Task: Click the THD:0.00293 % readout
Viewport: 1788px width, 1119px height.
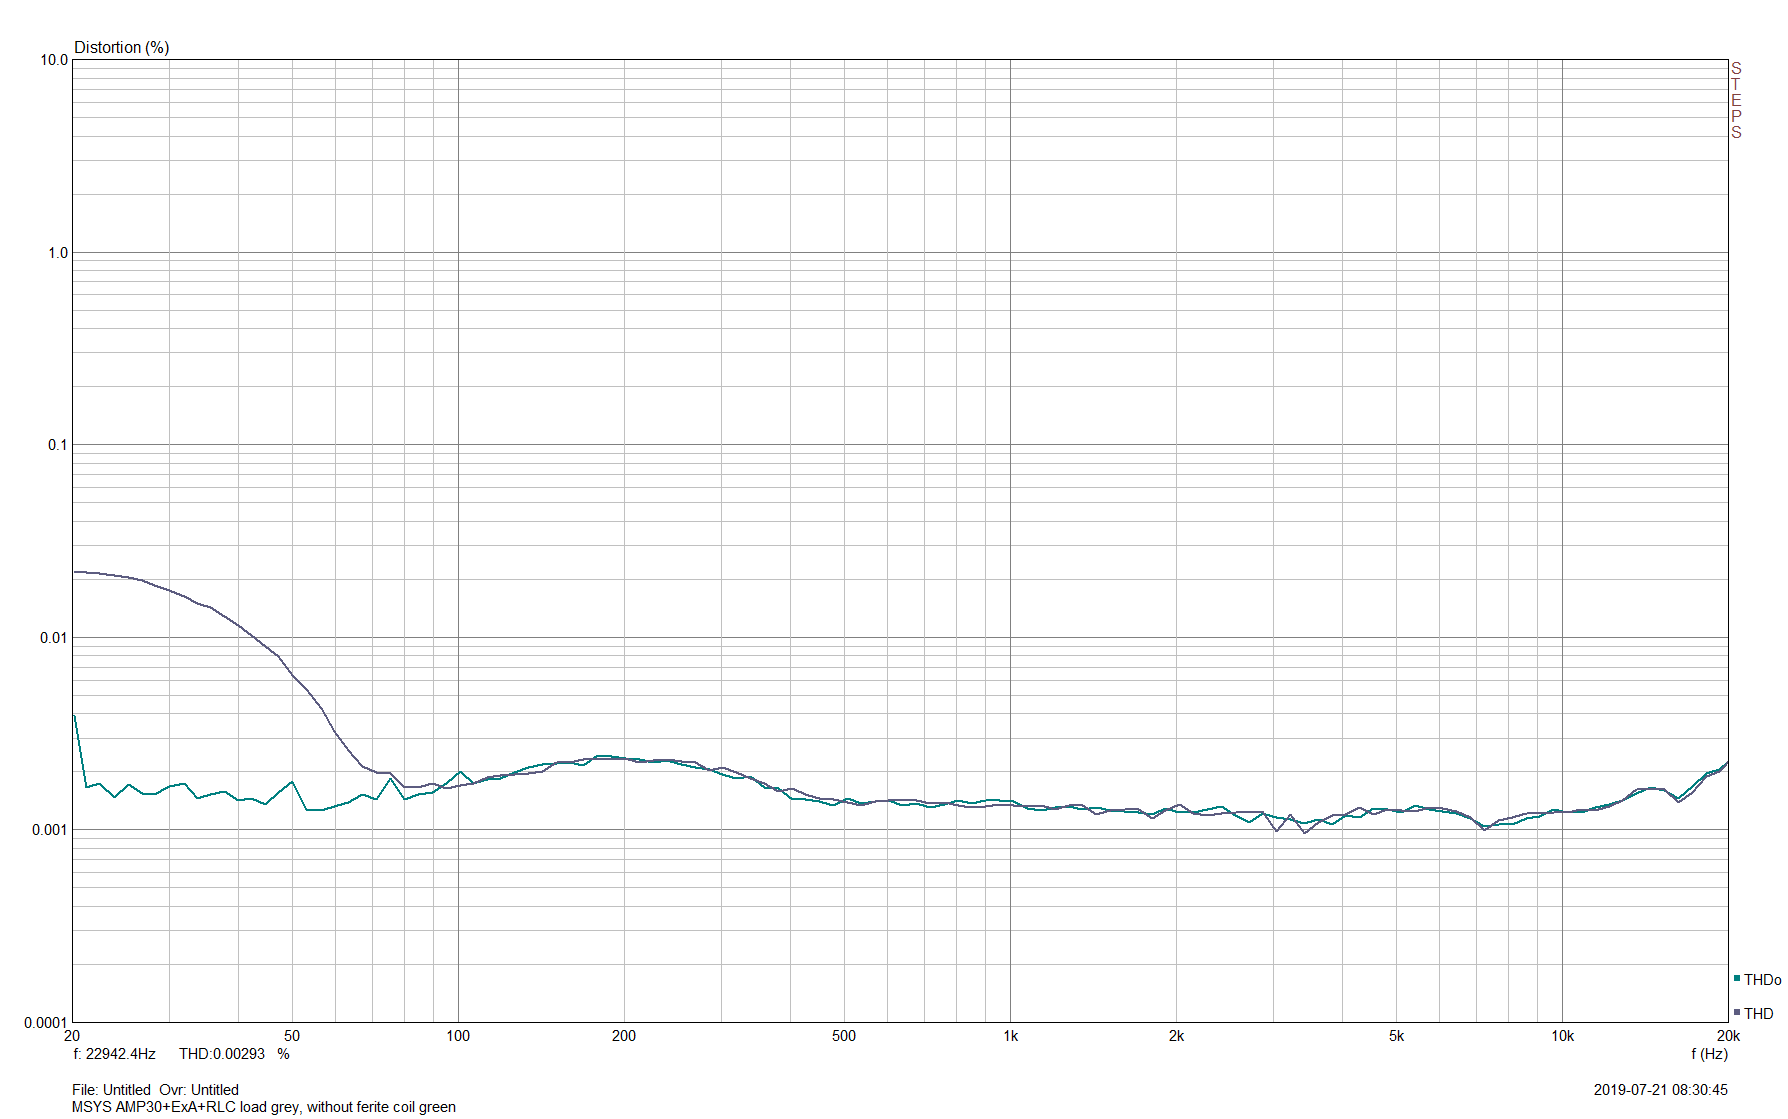Action: point(234,1054)
